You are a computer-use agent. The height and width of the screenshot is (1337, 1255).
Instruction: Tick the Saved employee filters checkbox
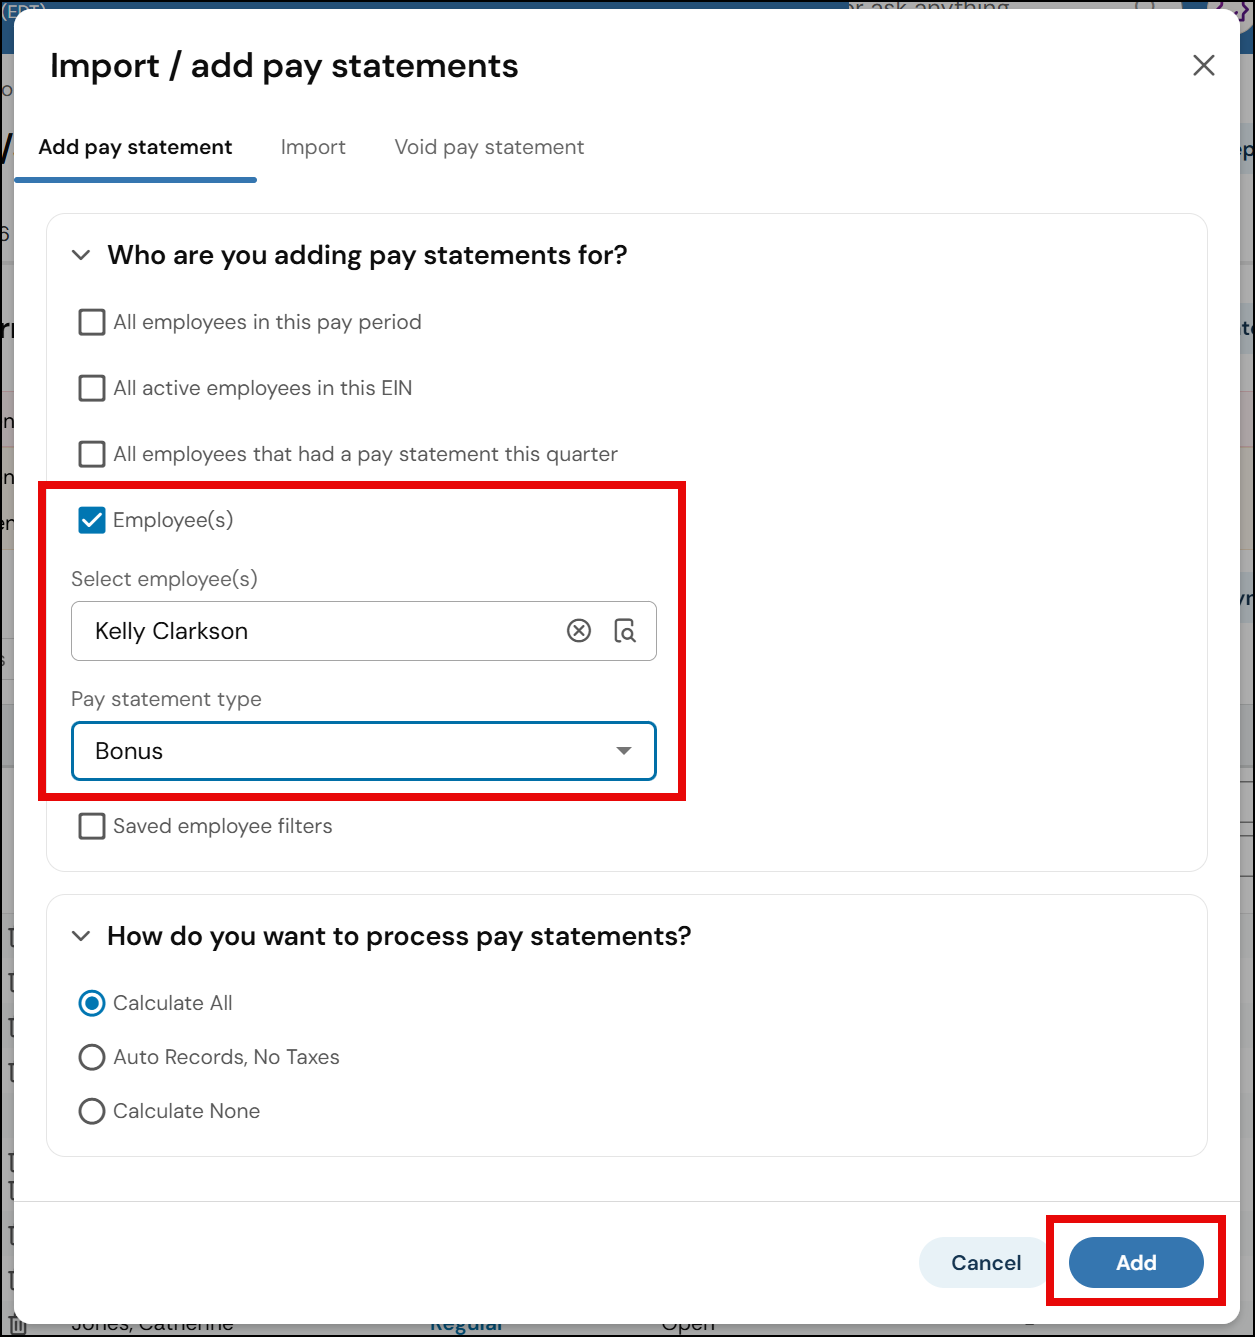(92, 826)
